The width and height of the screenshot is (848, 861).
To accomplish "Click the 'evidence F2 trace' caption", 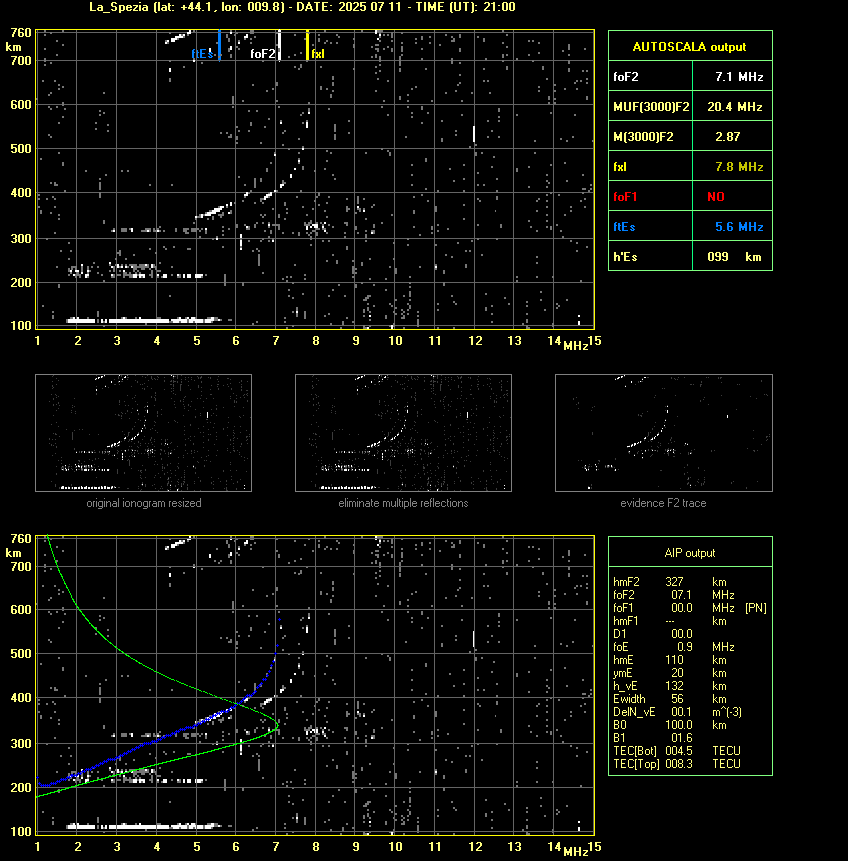I will pyautogui.click(x=663, y=503).
